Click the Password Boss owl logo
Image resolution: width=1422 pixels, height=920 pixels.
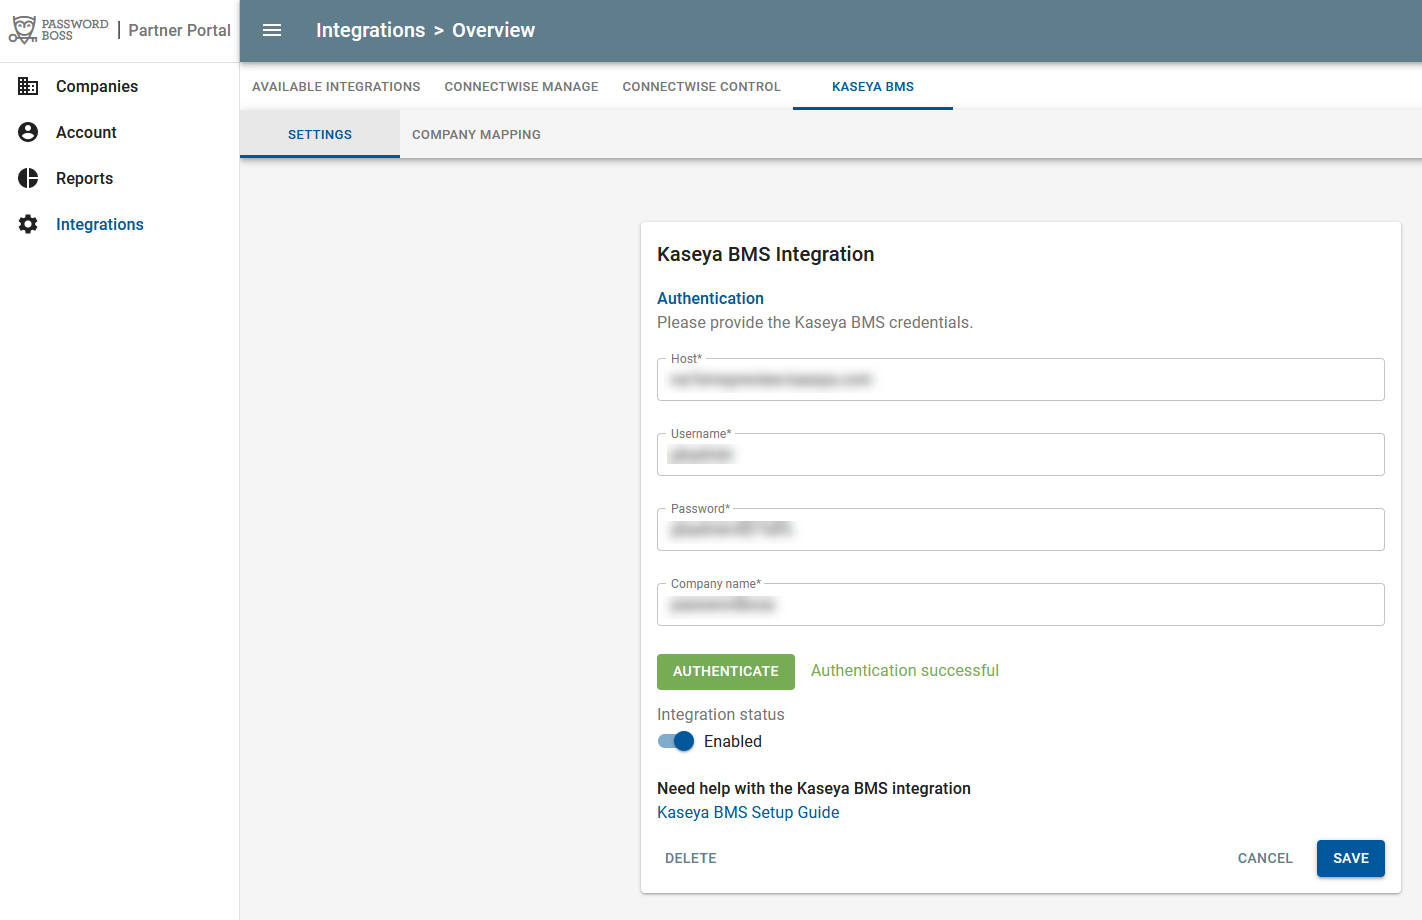click(x=58, y=30)
